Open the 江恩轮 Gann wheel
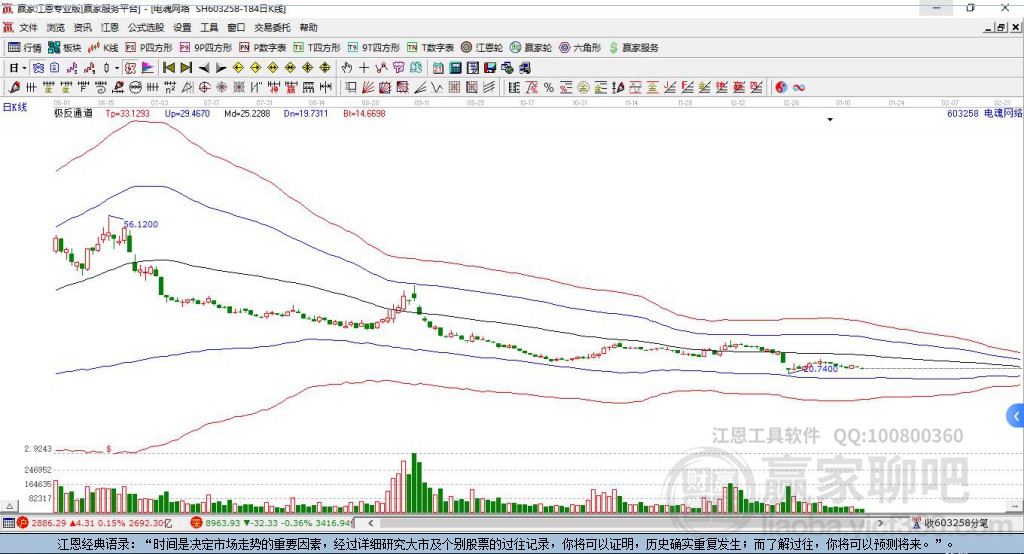Viewport: 1024px width, 554px height. [482, 48]
